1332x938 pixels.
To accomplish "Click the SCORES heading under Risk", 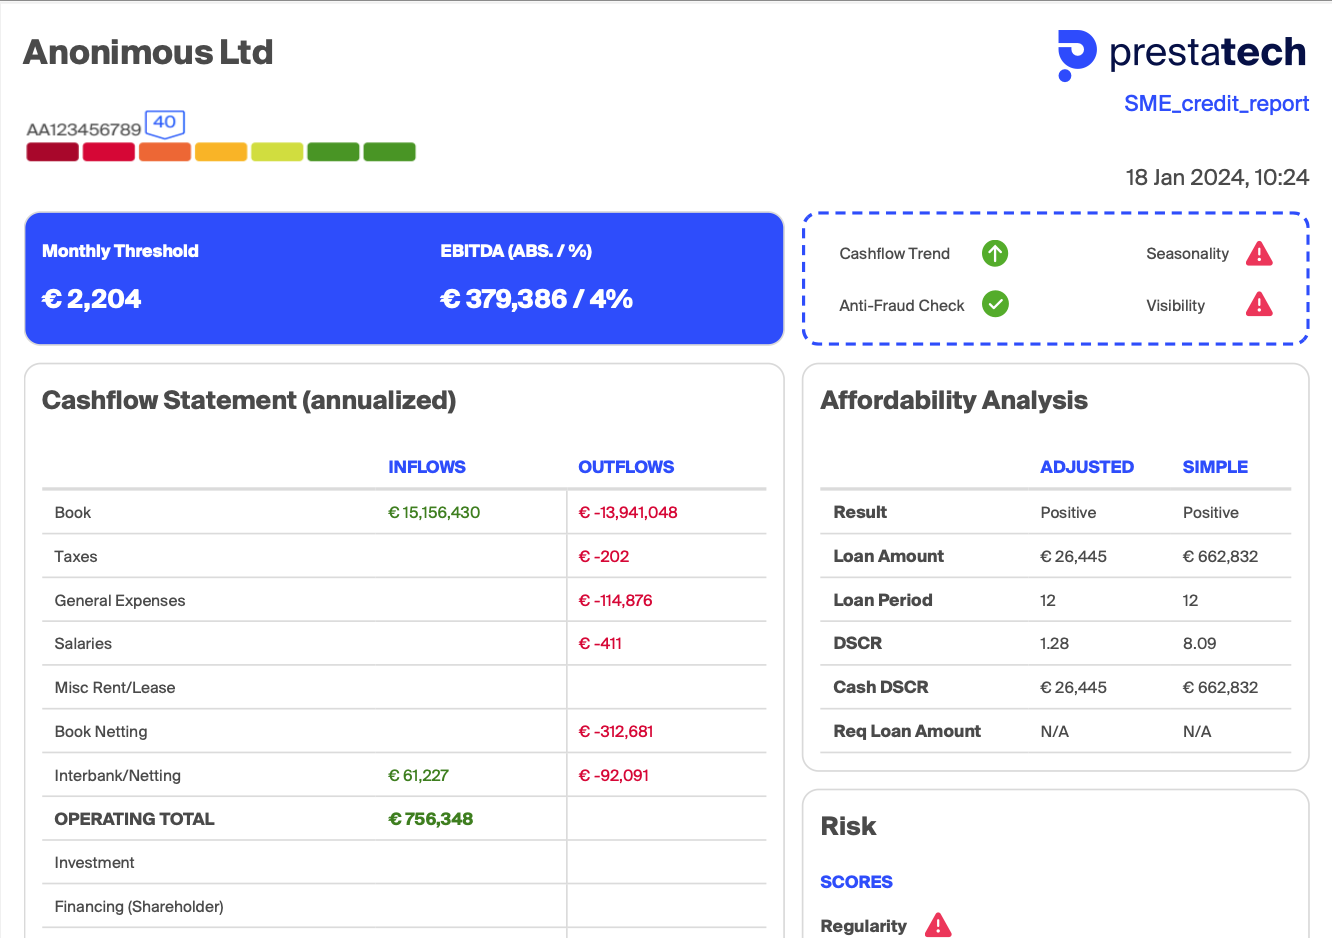I will tap(856, 882).
